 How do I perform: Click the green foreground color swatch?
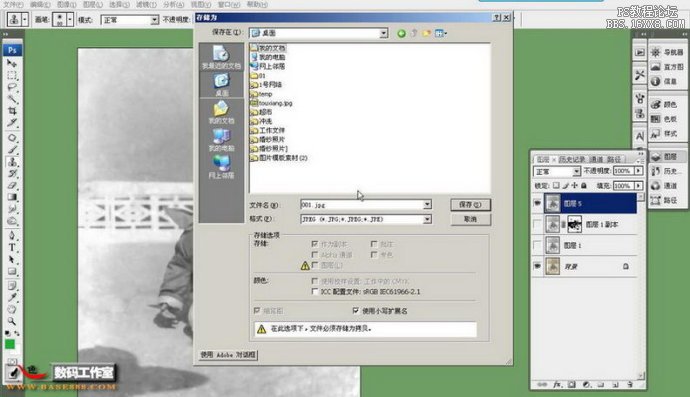click(x=10, y=344)
